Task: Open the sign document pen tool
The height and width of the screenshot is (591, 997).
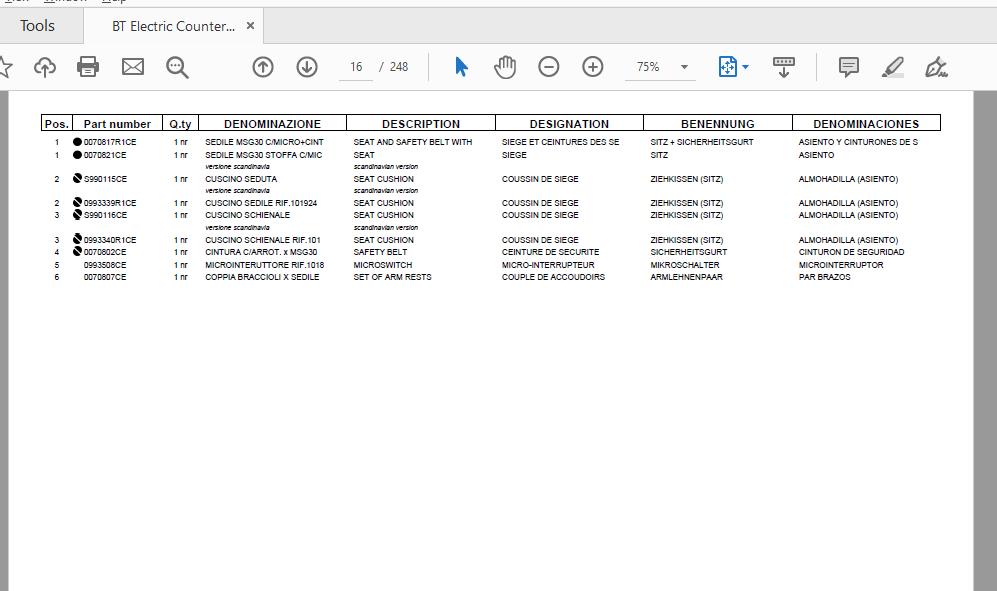Action: coord(937,67)
